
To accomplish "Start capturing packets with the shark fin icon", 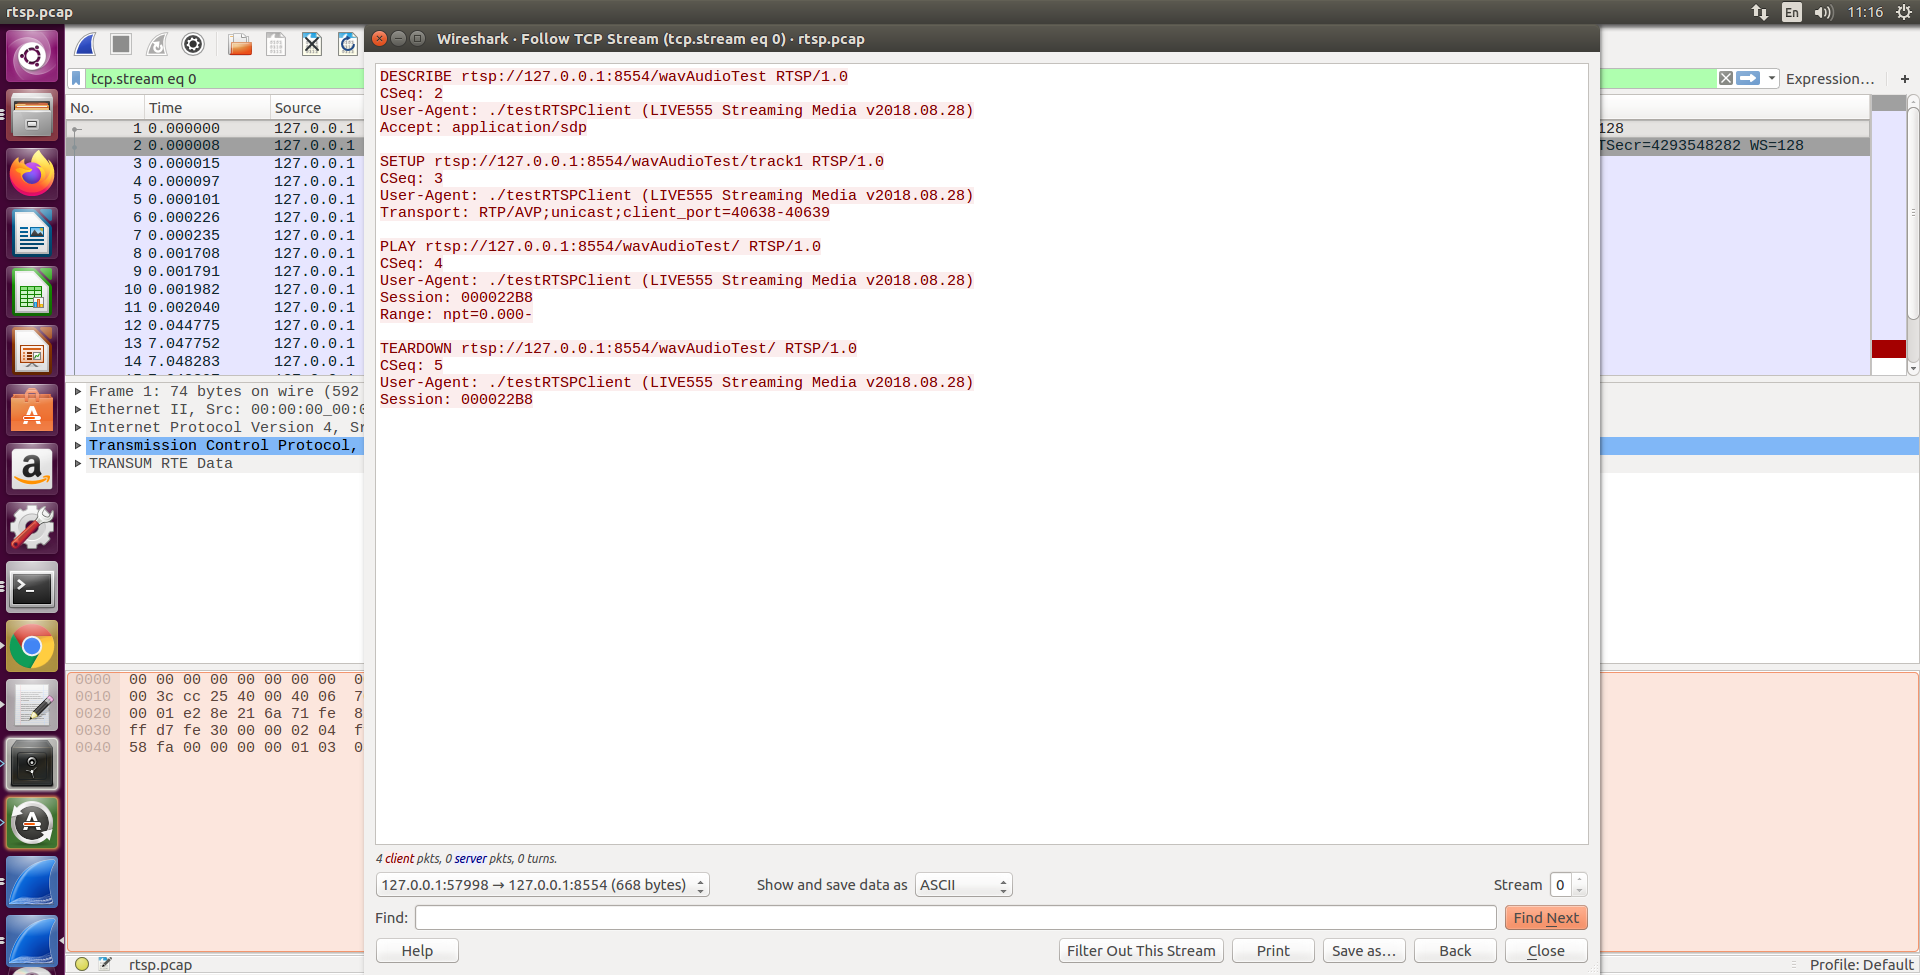I will tap(86, 44).
